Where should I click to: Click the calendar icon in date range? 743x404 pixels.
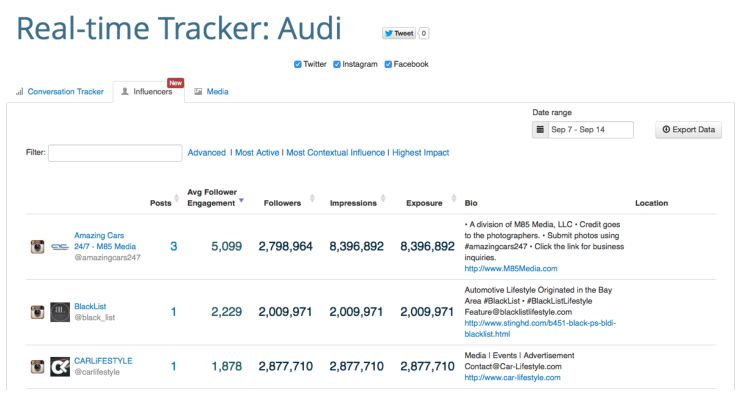[541, 130]
